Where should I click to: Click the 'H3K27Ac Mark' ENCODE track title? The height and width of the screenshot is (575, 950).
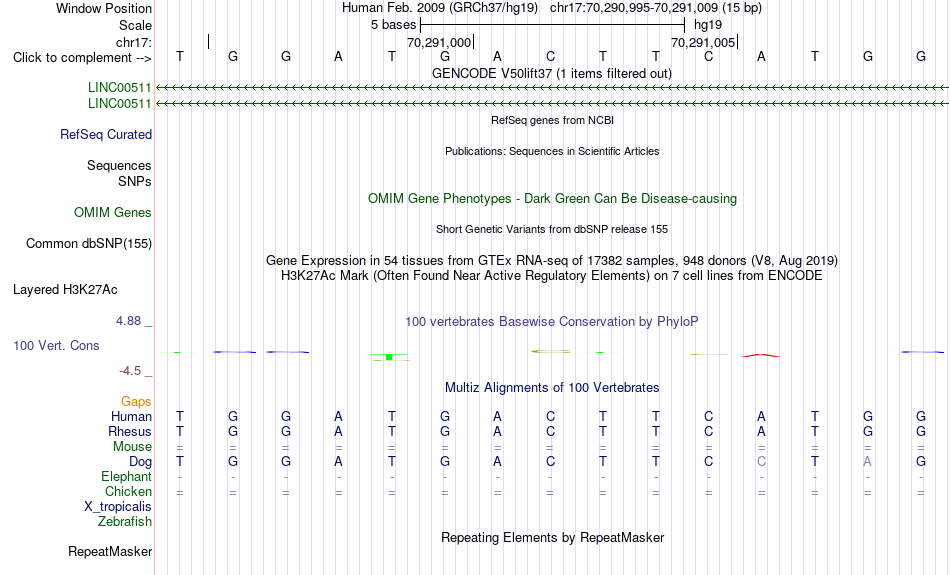552,276
